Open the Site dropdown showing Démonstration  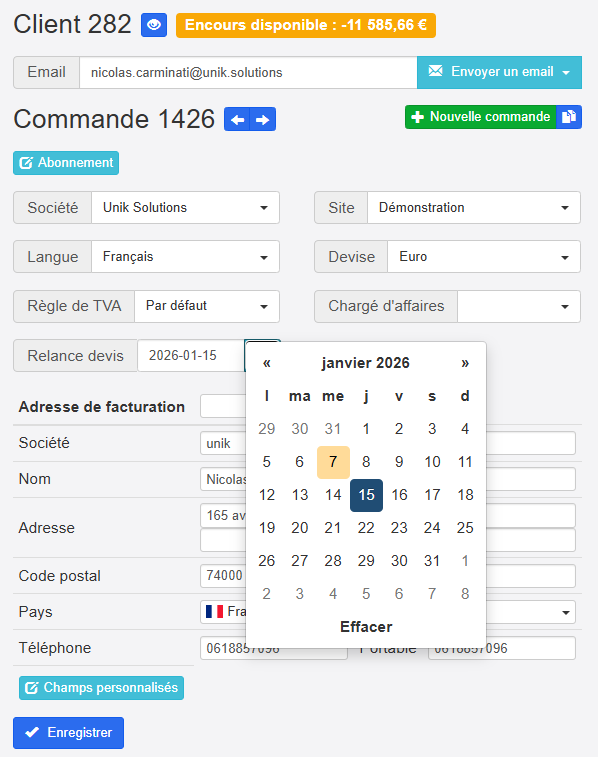click(473, 208)
